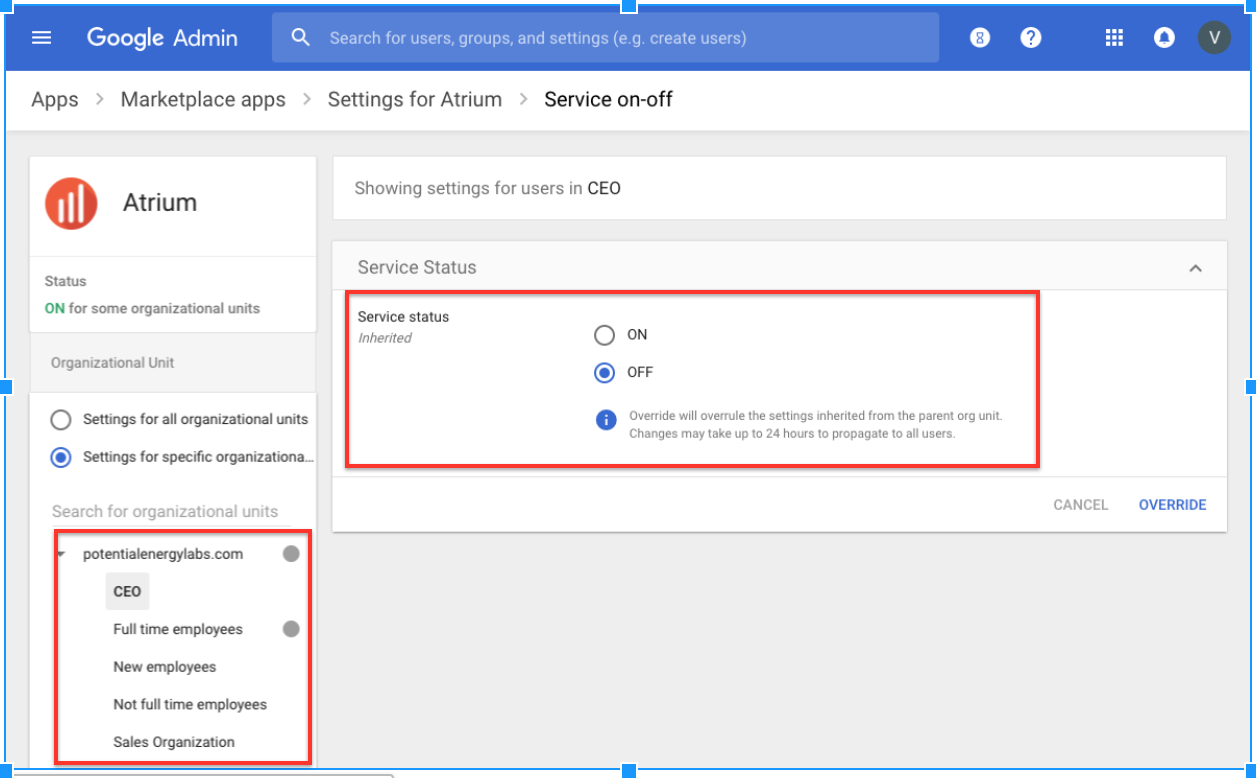
Task: Select the OFF service status option
Action: [x=604, y=373]
